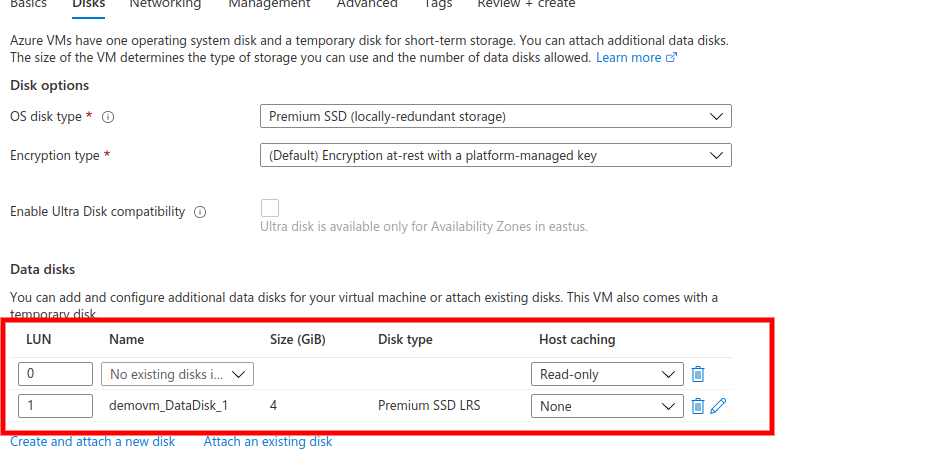Go to the Management tab
The image size is (936, 471).
[269, 4]
